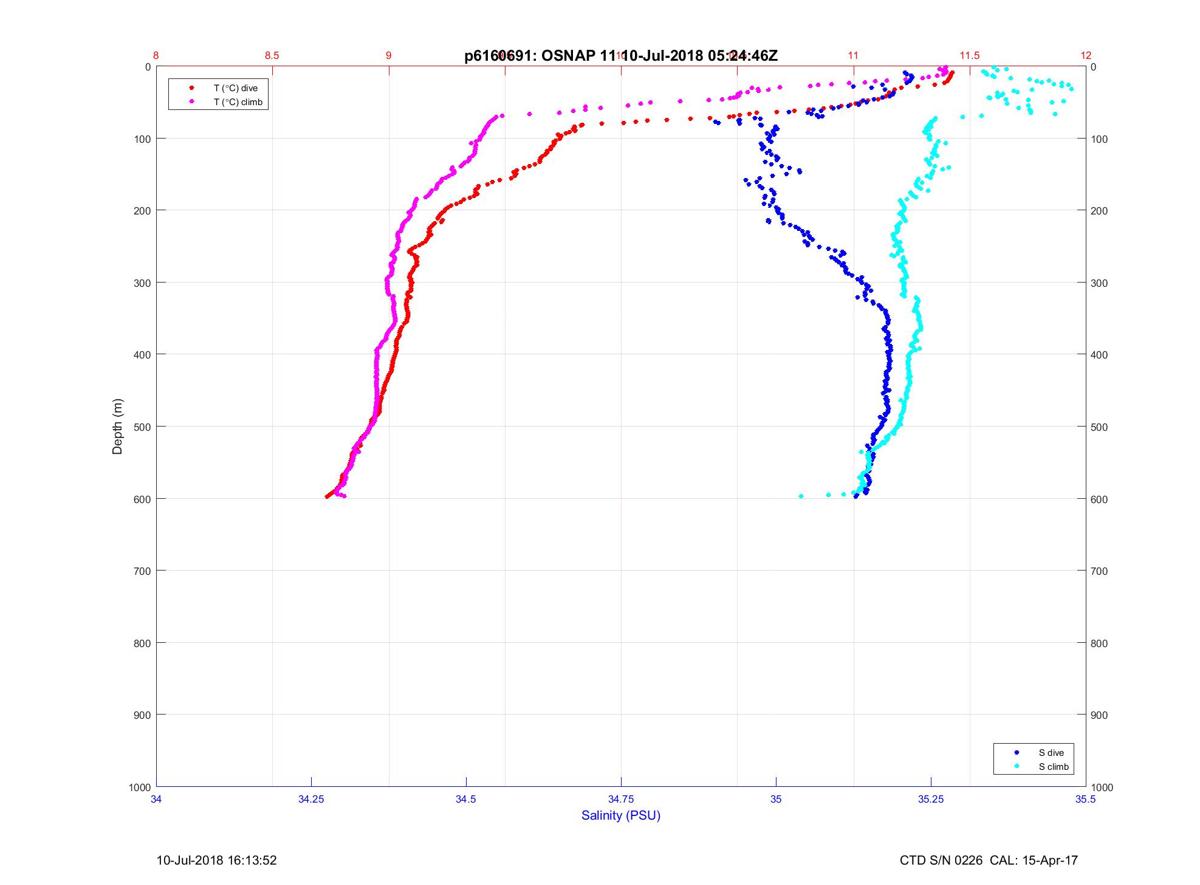Click the timestamp 10-Jul-2018 16:13:52
This screenshot has height=885, width=1200.
[217, 860]
